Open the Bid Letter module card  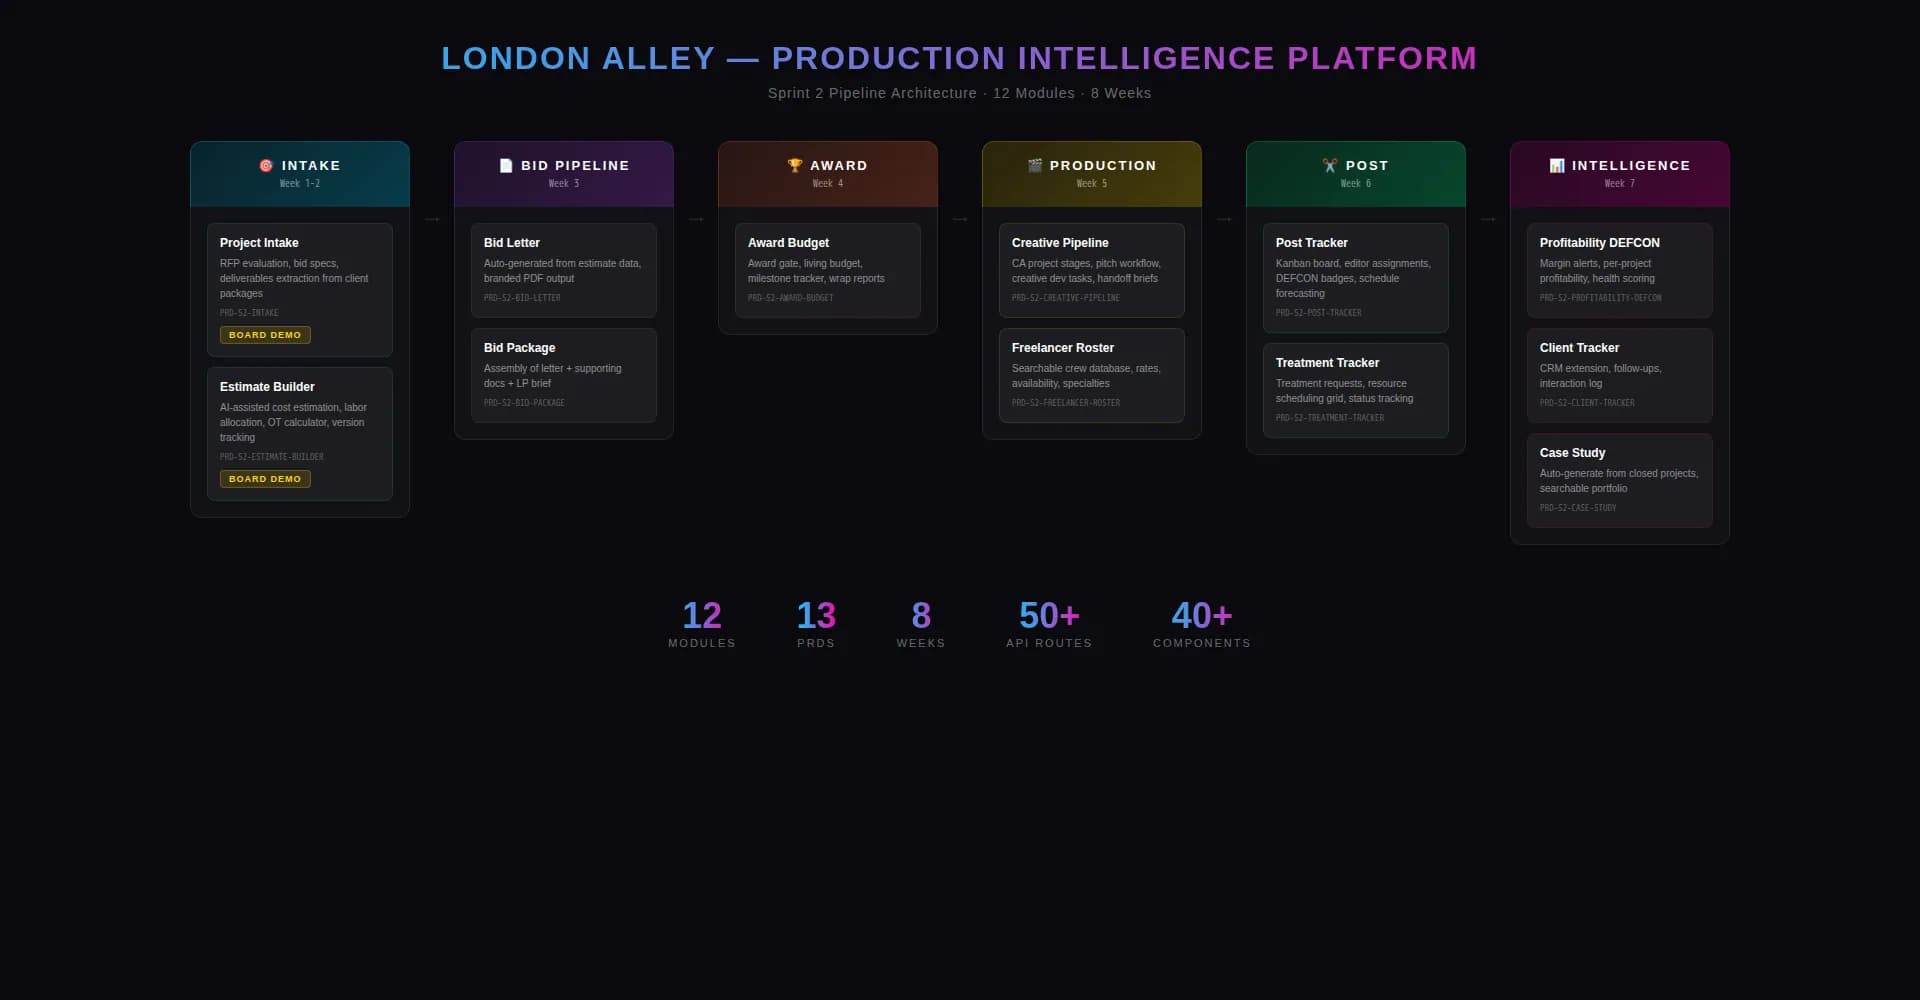[x=563, y=270]
